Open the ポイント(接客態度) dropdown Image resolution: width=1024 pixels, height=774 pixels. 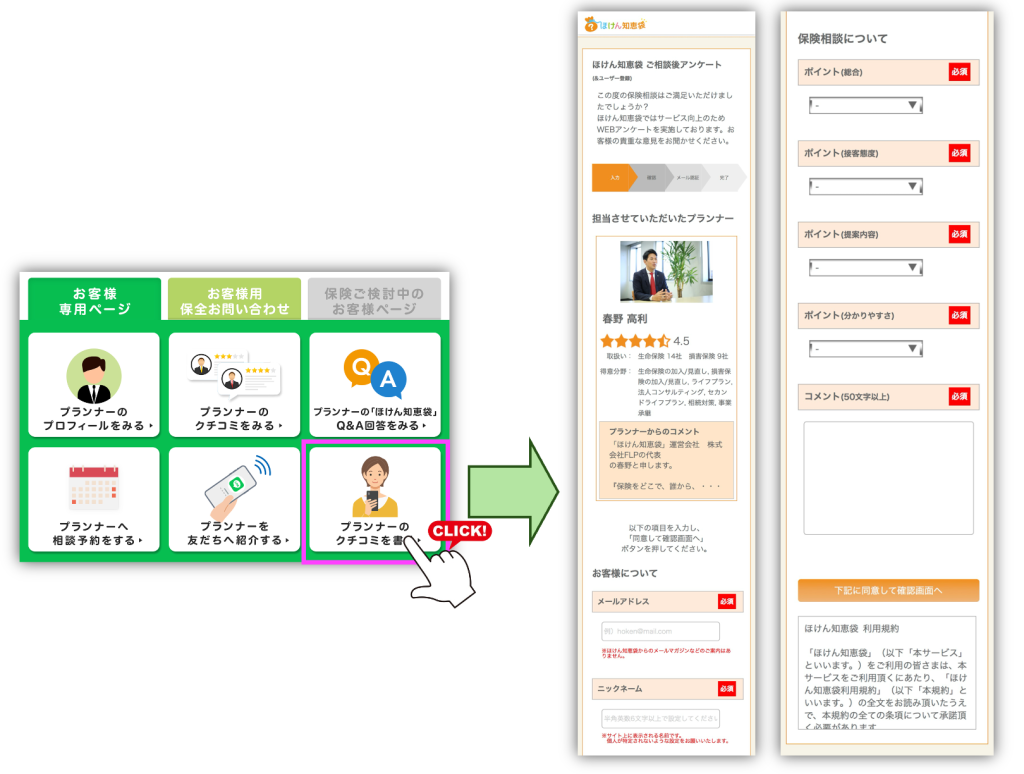pos(865,187)
